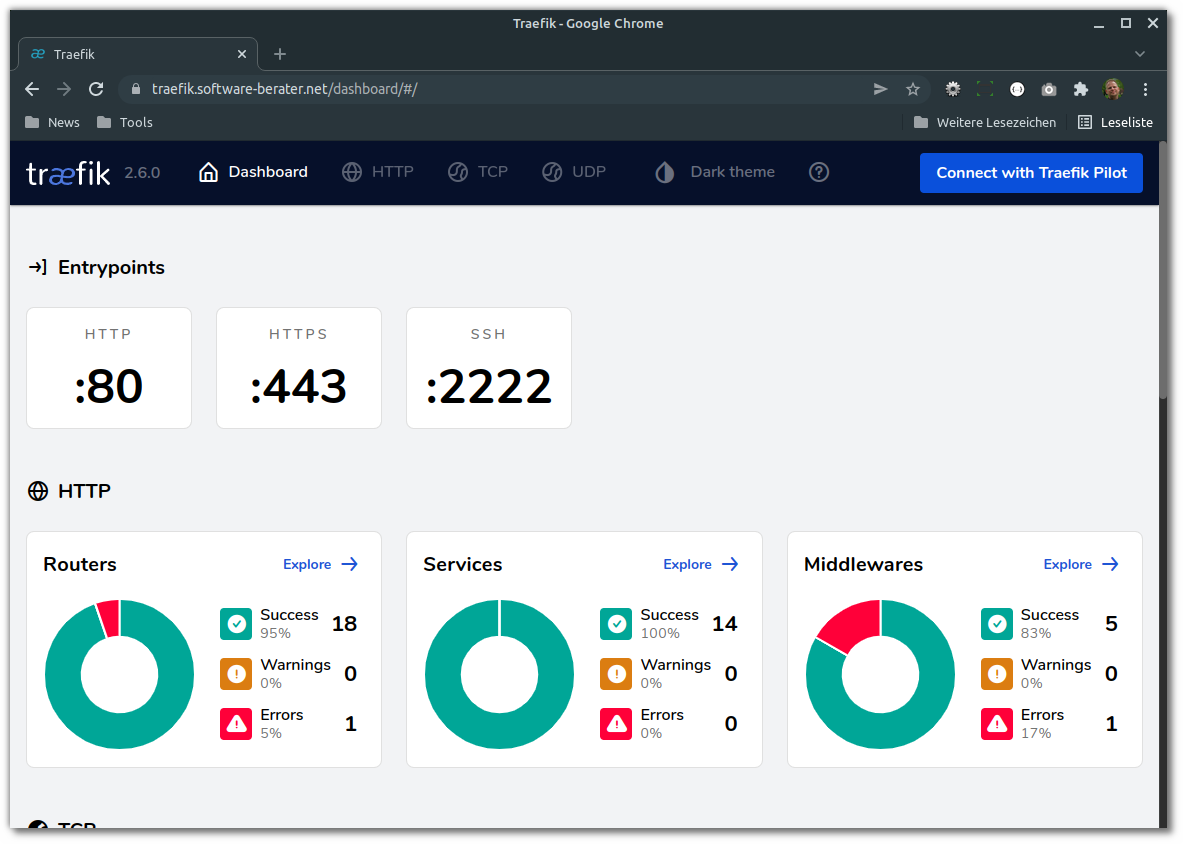Go back in browser history

(x=32, y=89)
